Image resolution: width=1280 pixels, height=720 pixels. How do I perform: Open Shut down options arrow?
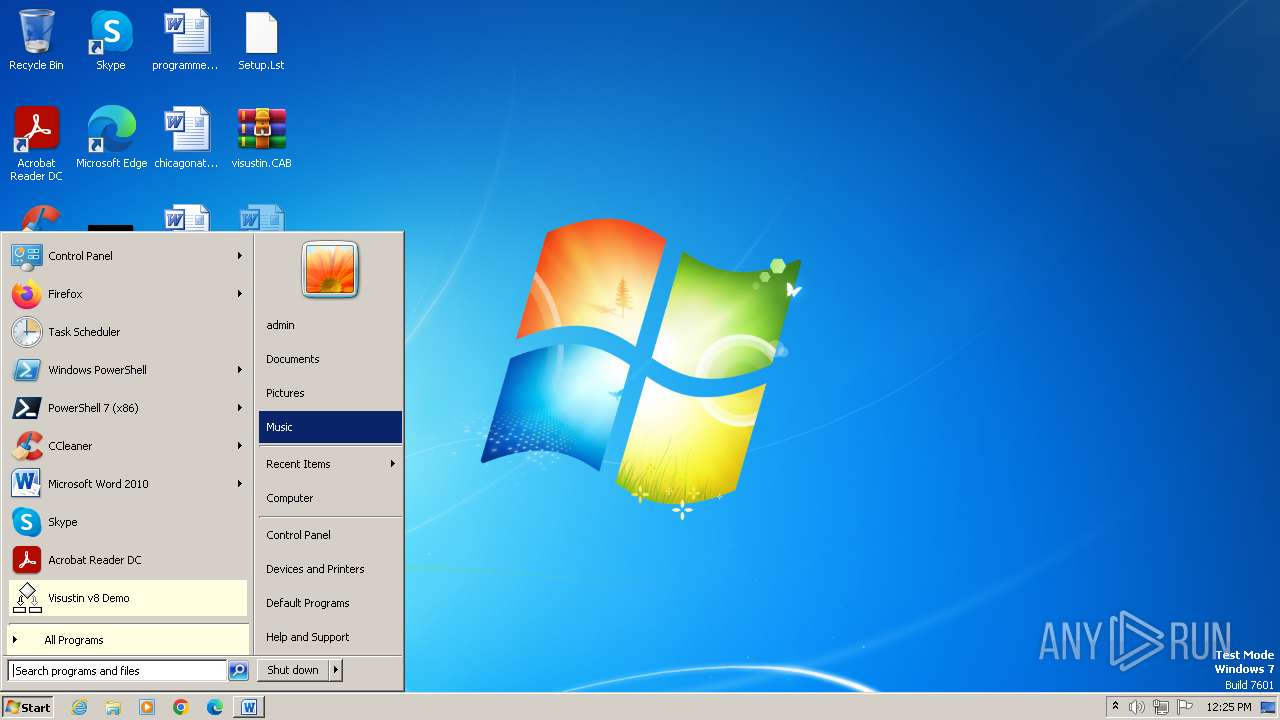tap(336, 670)
